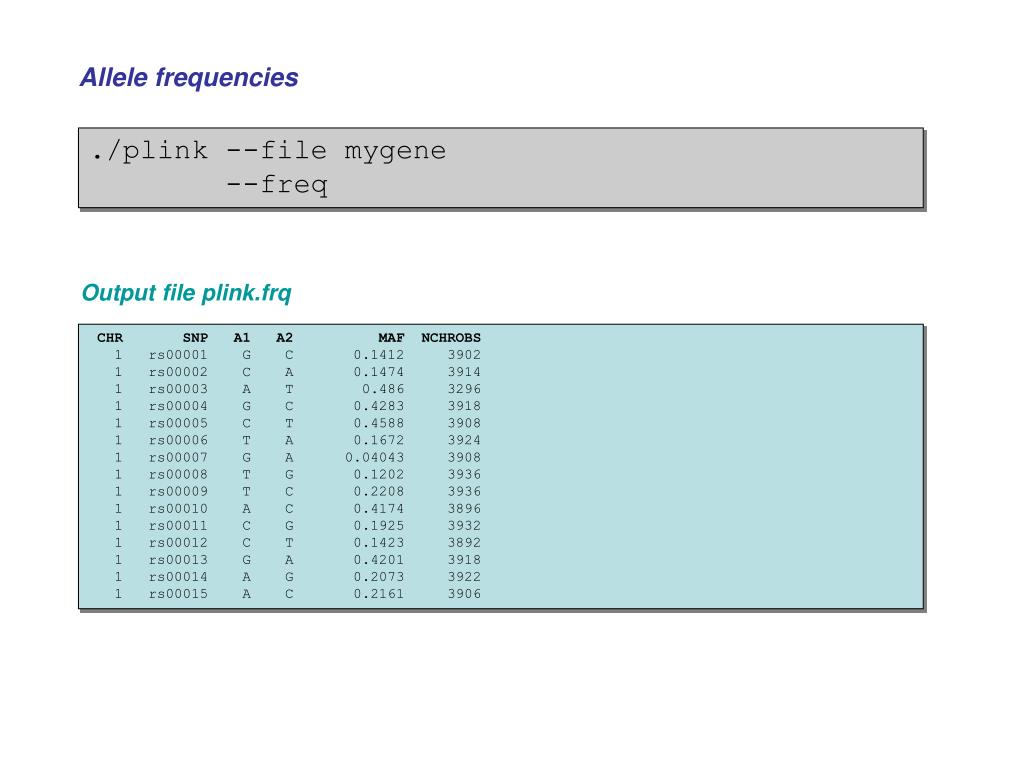Click NCHROBS value 3296
The height and width of the screenshot is (768, 1024).
464,389
